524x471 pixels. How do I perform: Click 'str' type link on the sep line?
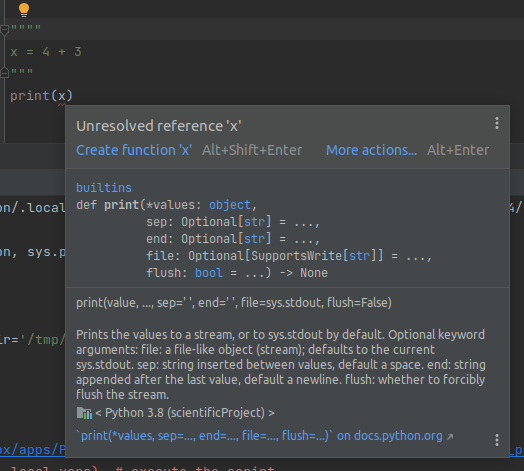coord(255,222)
